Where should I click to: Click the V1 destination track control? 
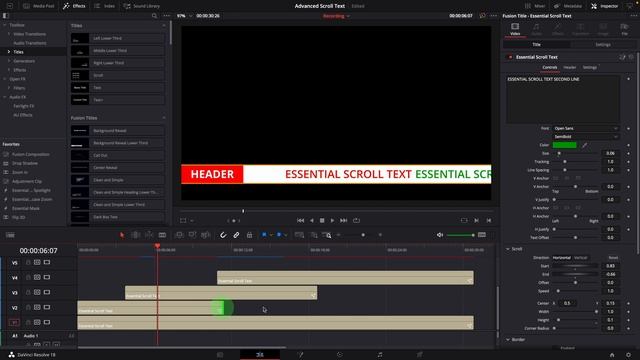14,322
